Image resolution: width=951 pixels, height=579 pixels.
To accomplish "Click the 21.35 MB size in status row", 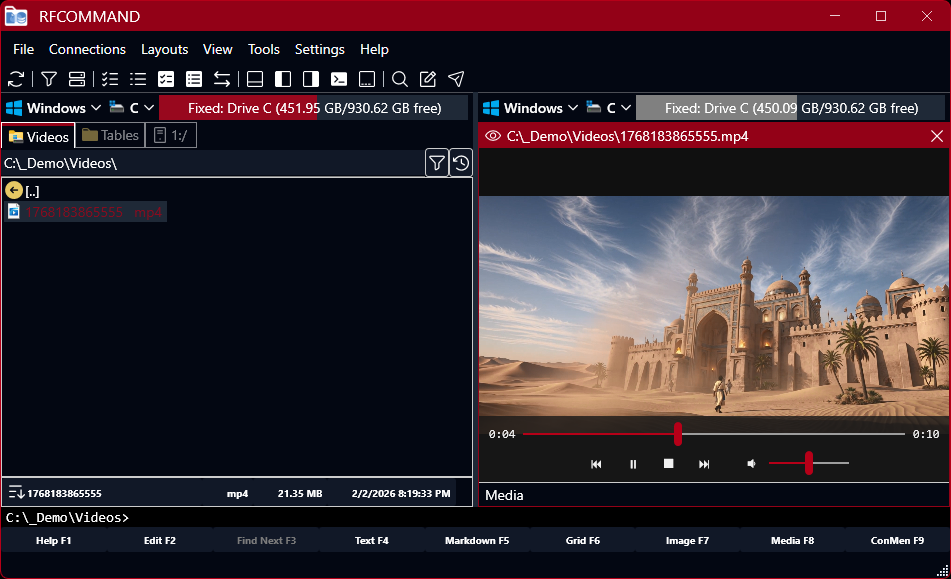I will click(x=300, y=494).
